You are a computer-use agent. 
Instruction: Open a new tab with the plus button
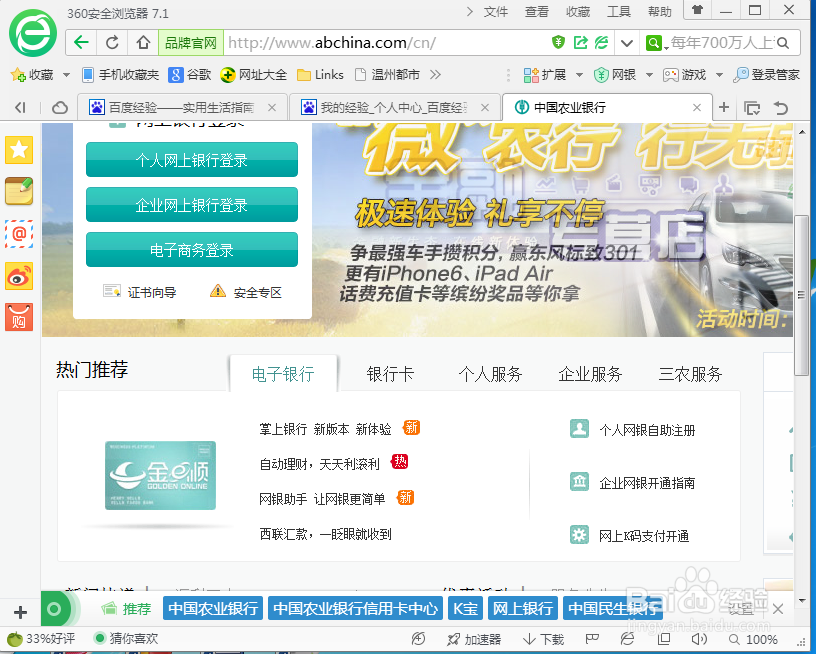coord(724,108)
